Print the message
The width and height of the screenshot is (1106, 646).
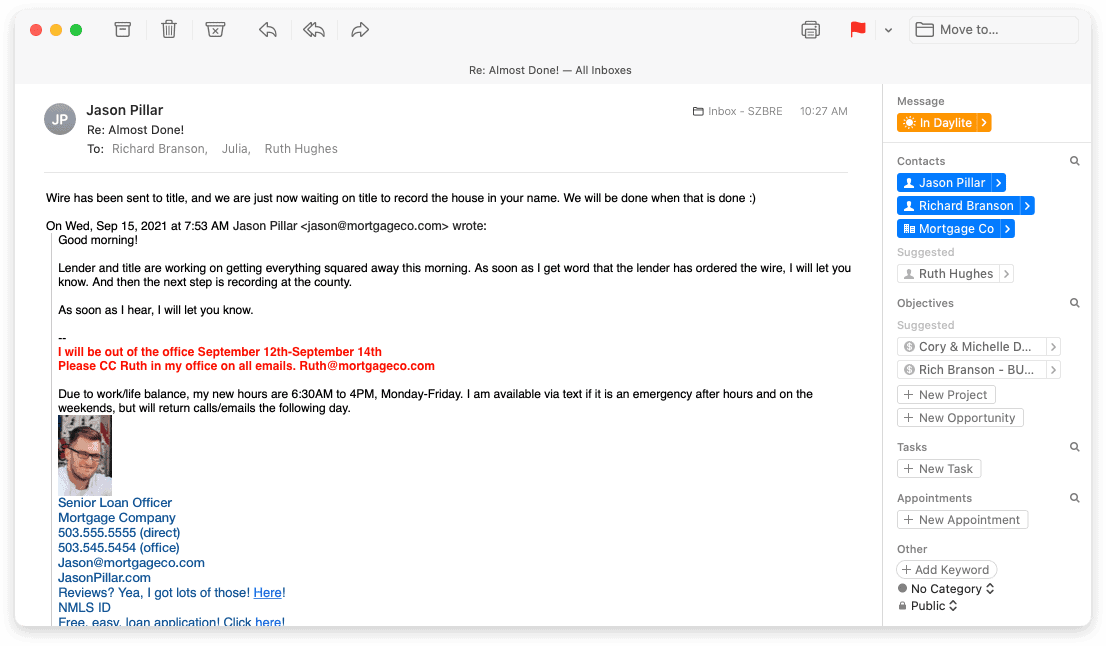click(x=810, y=30)
